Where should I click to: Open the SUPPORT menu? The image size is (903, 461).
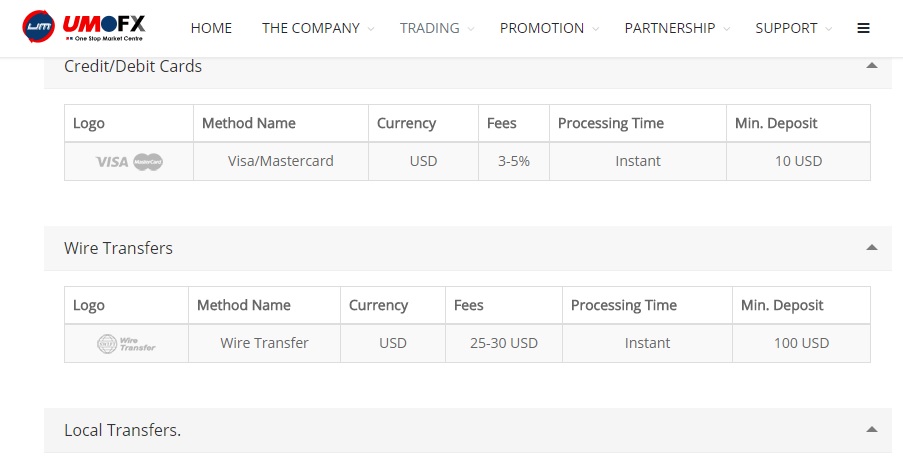[x=793, y=28]
